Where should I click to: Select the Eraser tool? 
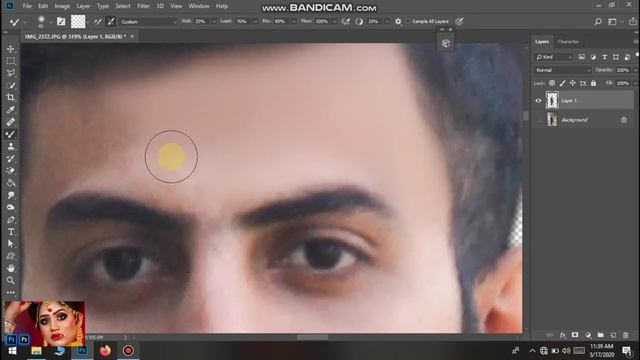coord(11,171)
